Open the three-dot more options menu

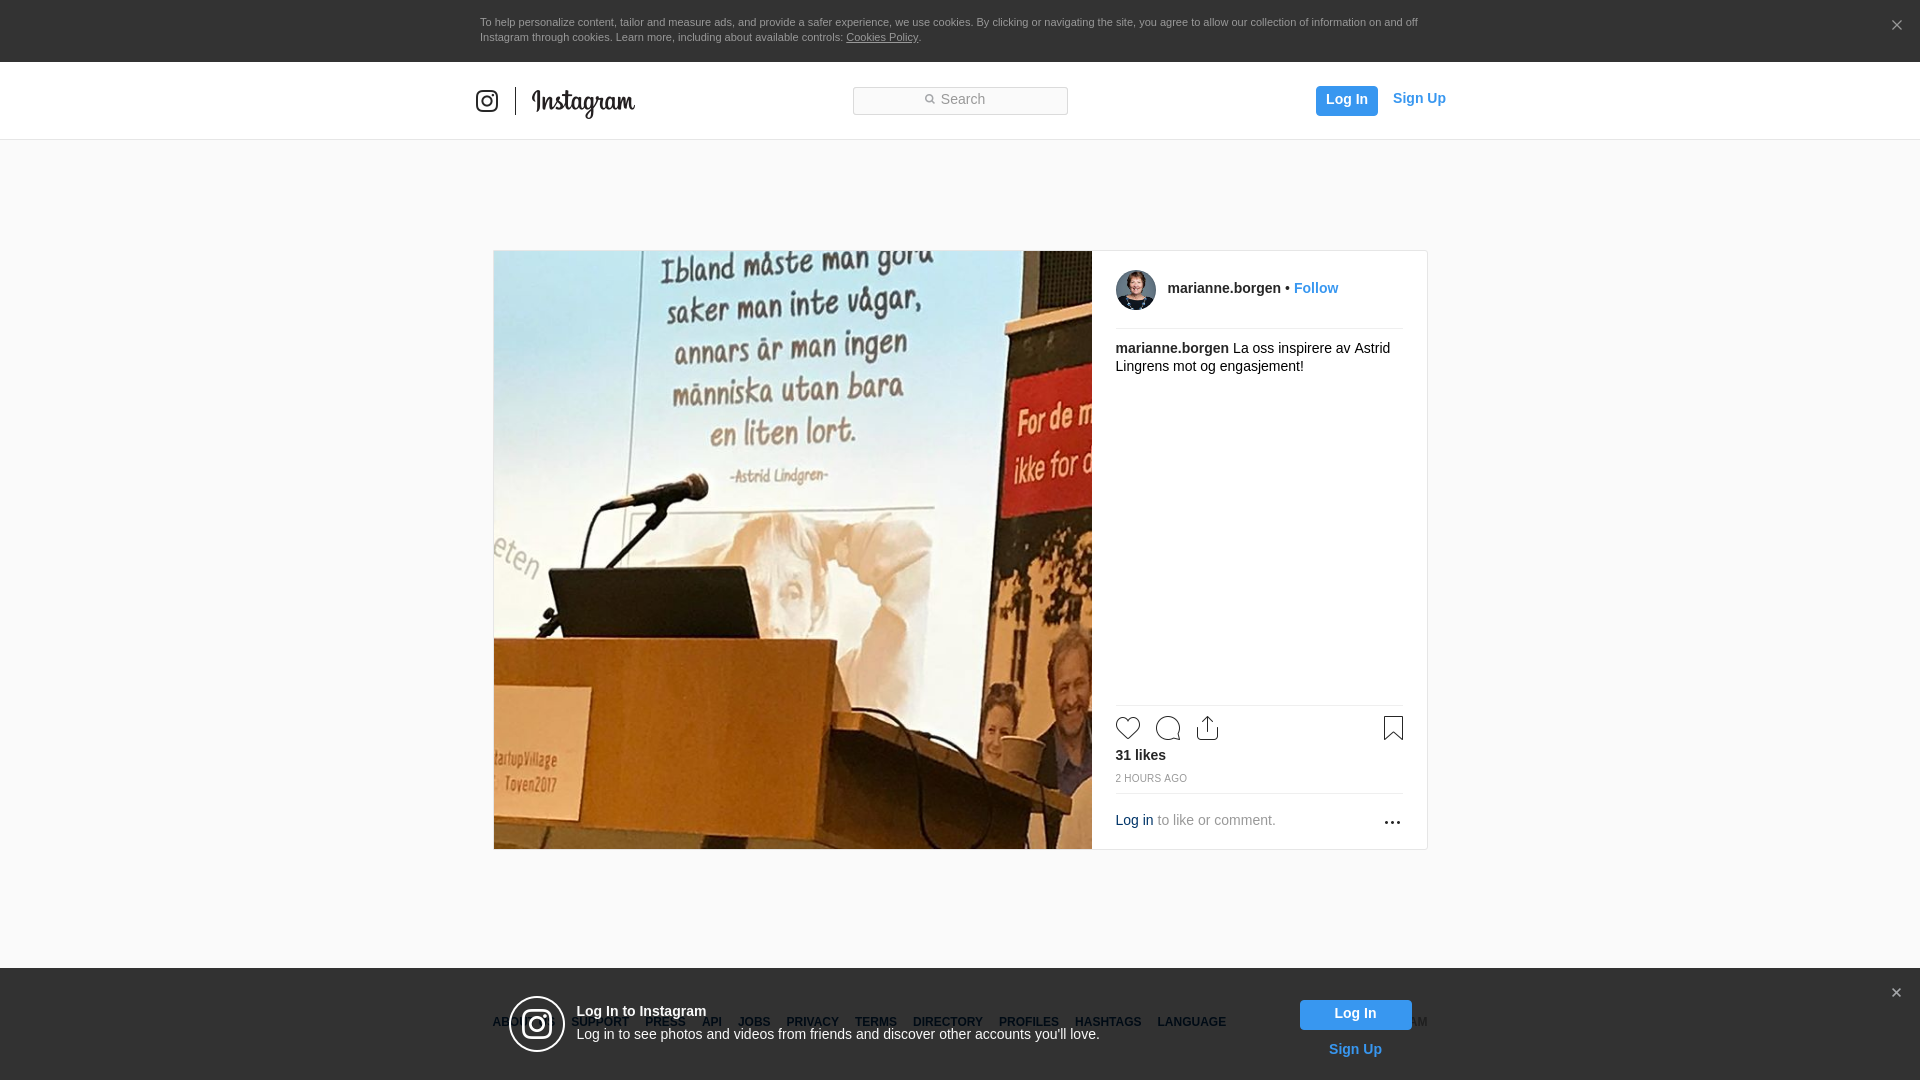tap(1392, 822)
